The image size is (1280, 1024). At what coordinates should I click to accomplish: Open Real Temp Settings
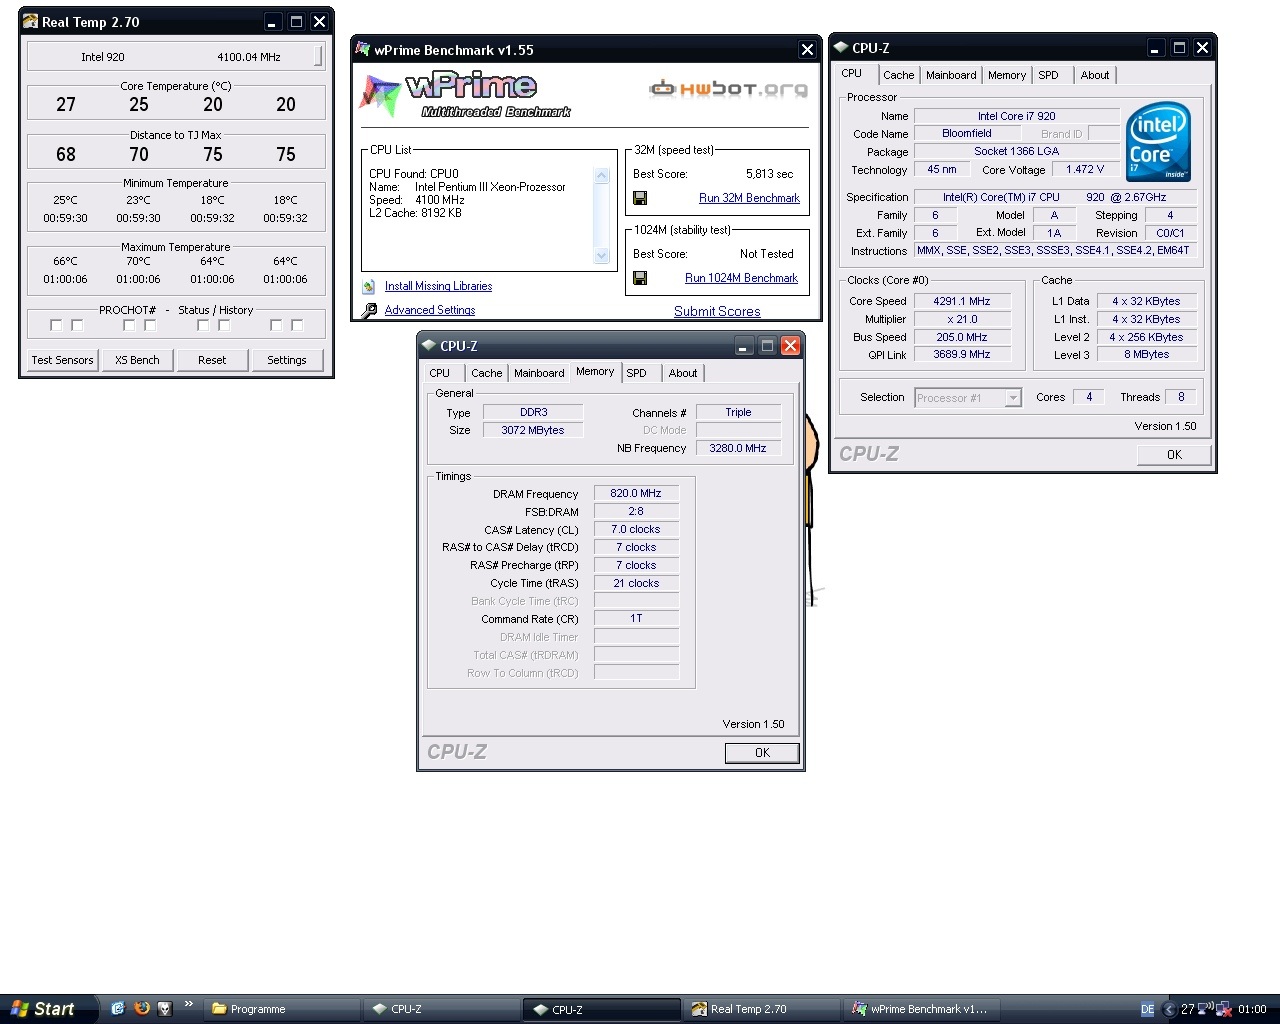tap(287, 360)
